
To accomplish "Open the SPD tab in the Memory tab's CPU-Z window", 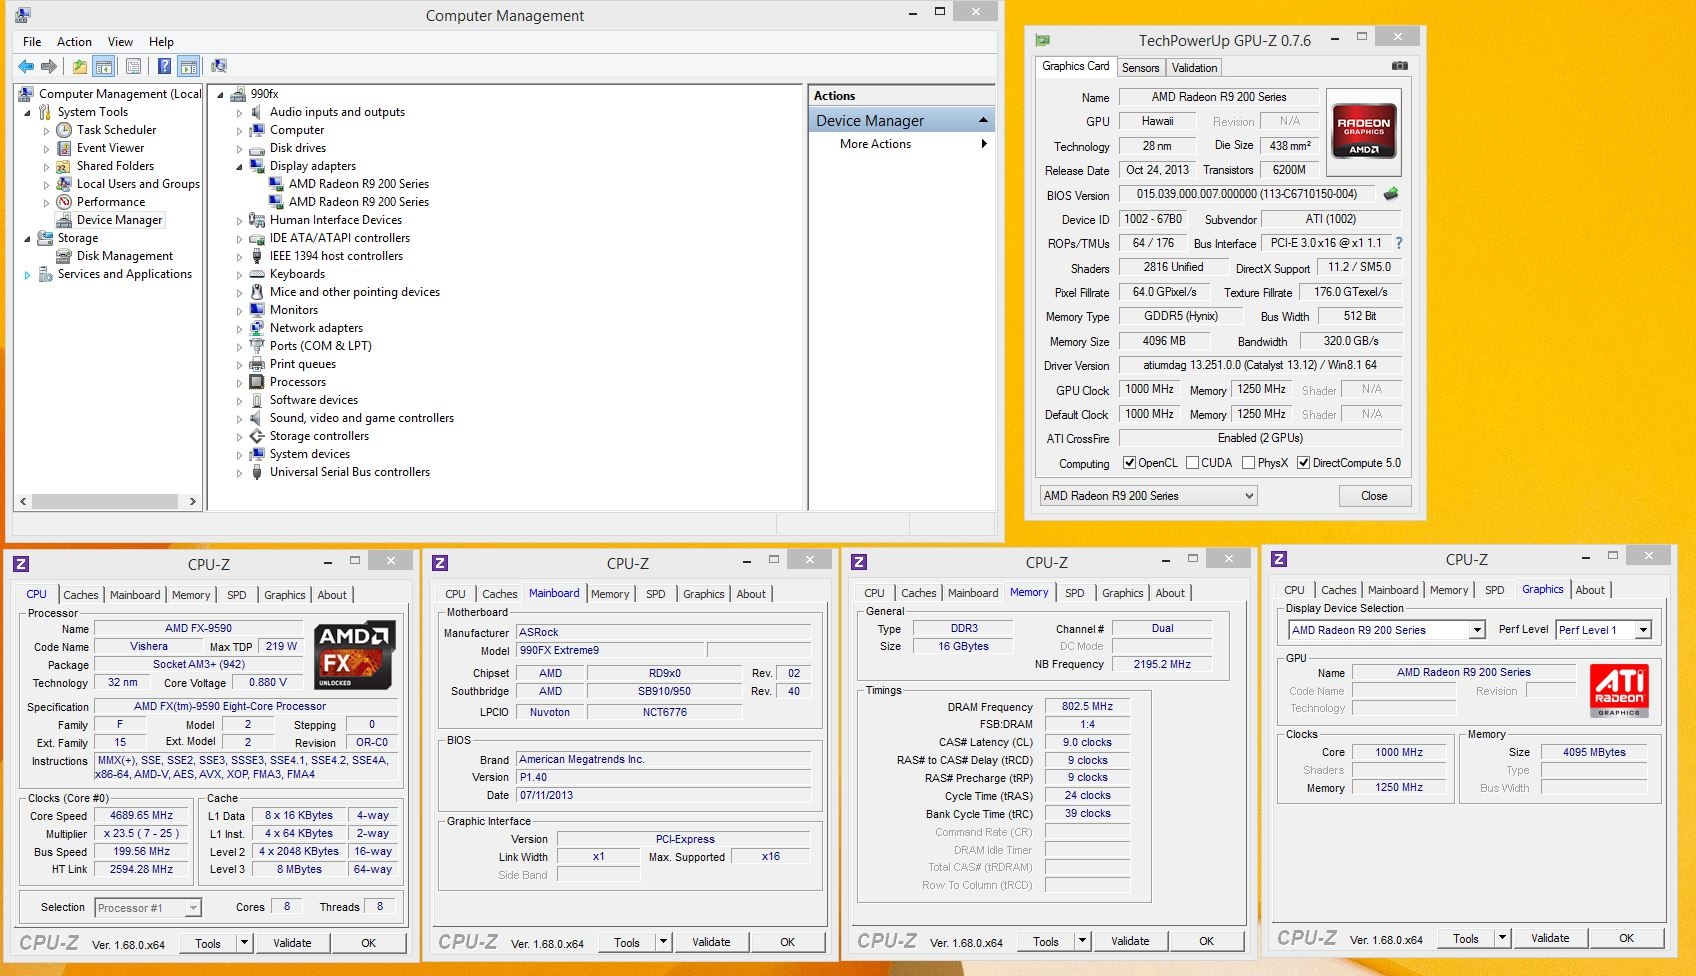I will (1075, 593).
